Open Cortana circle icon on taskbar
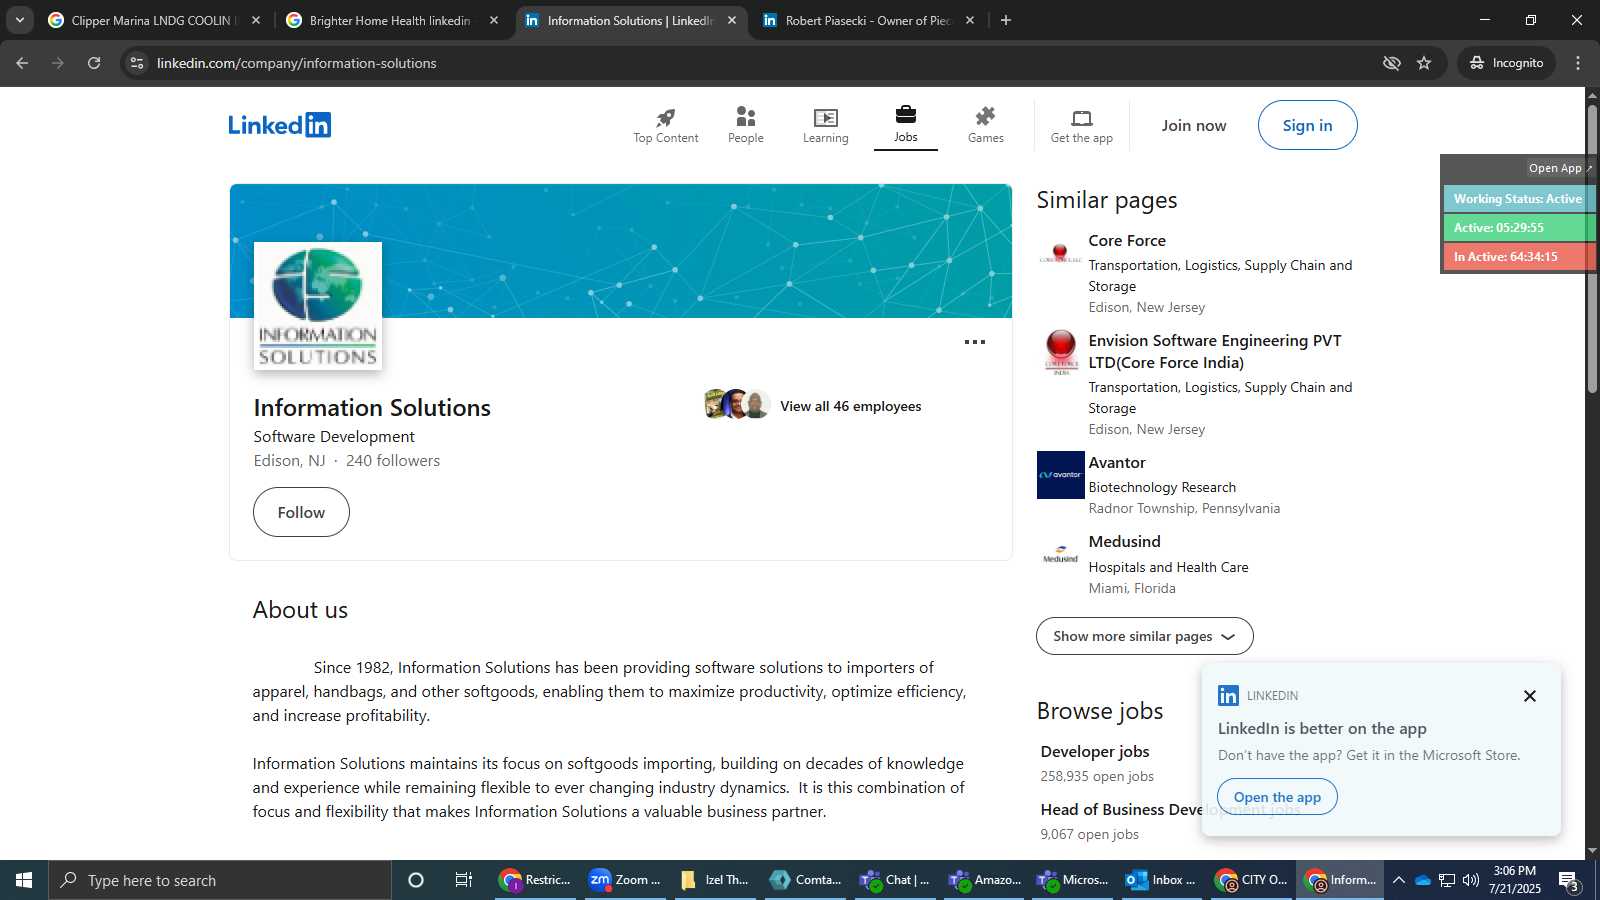The image size is (1600, 900). click(416, 880)
